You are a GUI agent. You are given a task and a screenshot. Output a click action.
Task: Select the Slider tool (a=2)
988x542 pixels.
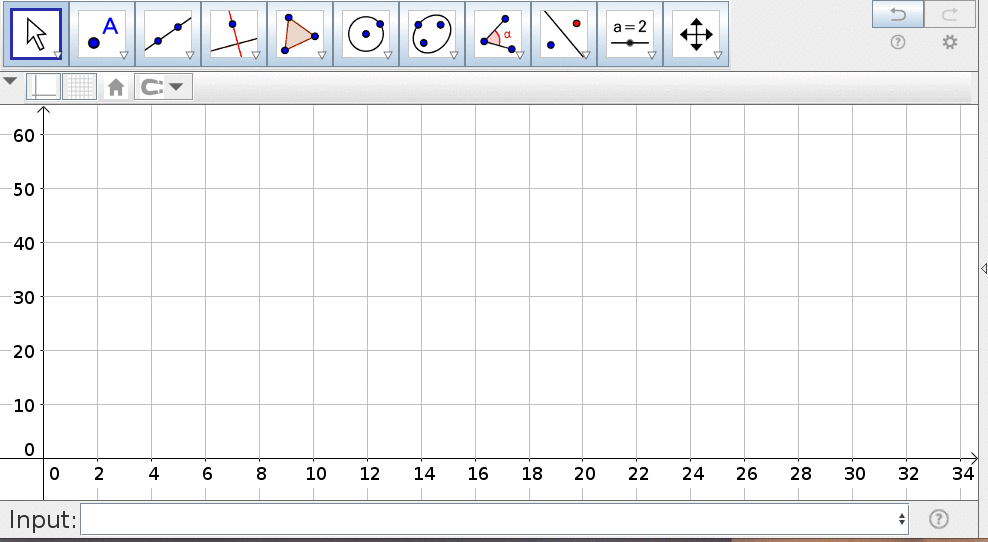click(630, 33)
